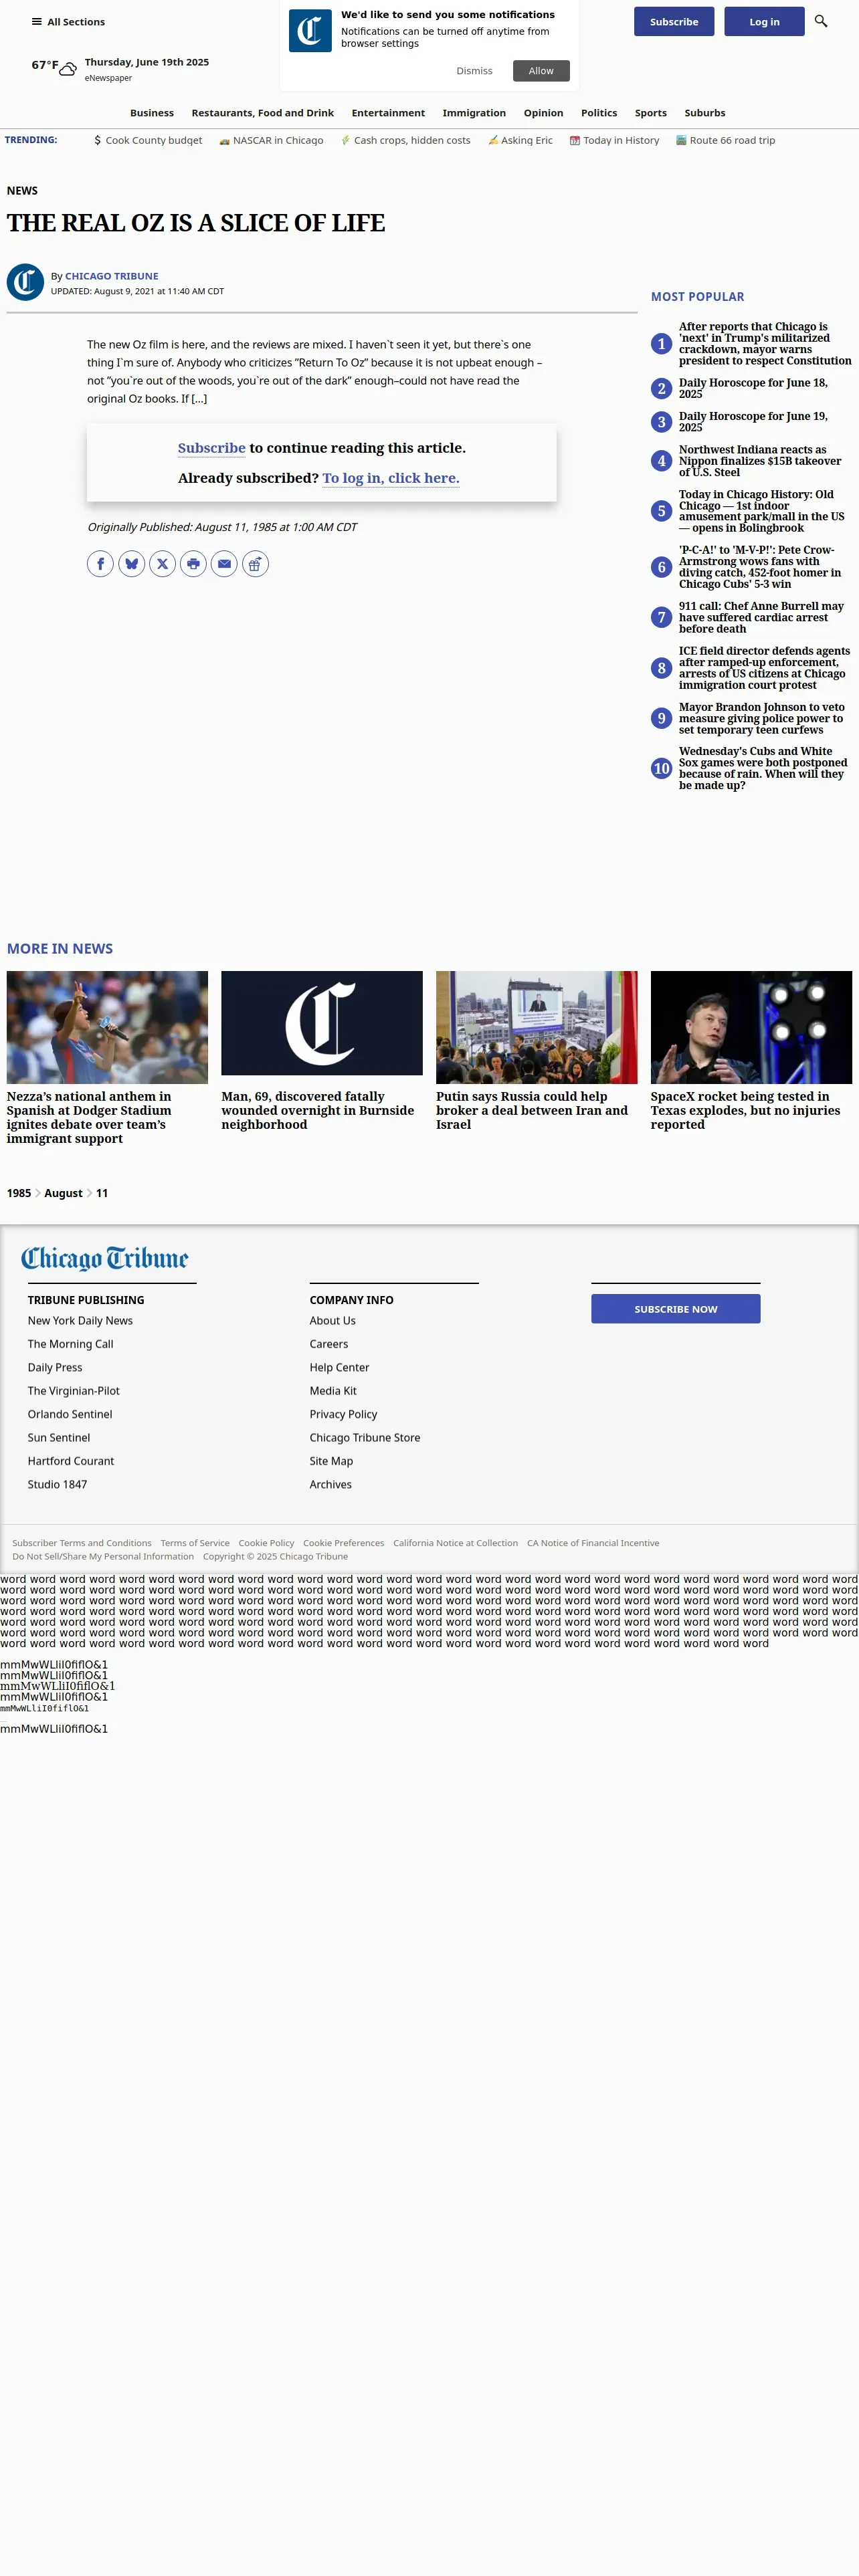Open Daily Horoscope for June 19, 2025

(x=753, y=422)
